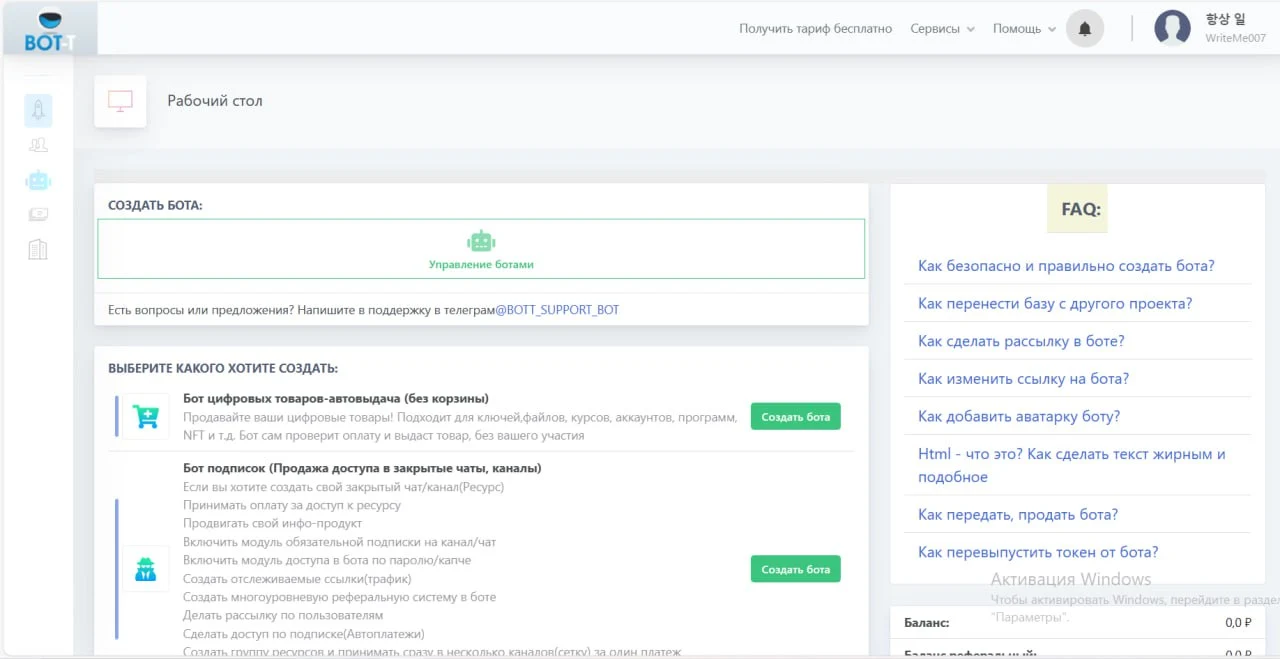
Task: Create digital goods bot with Создать бота
Action: pos(795,417)
